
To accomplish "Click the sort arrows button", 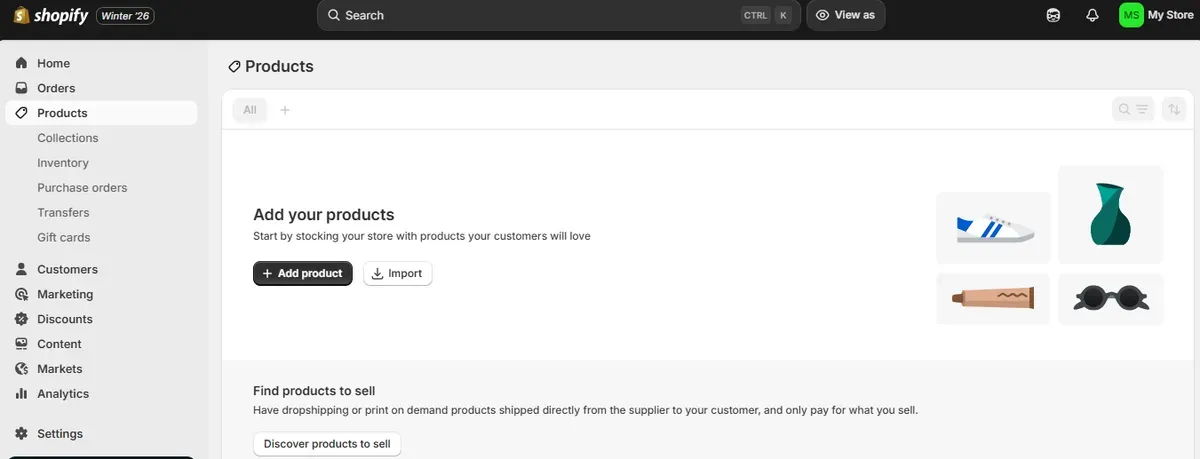I will pos(1174,110).
